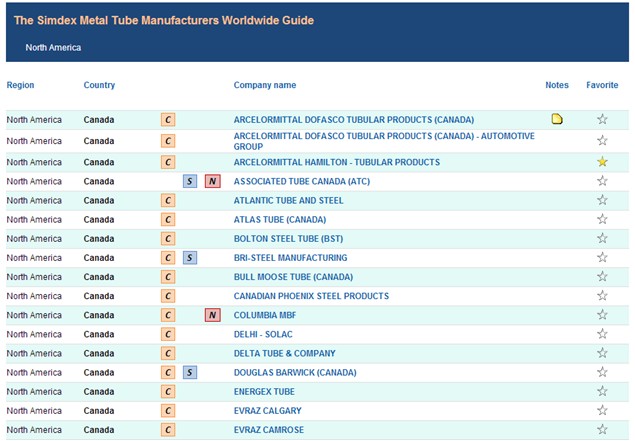Open the note icon for ArcelorMittal Dofasco Tubular Products

coord(557,119)
